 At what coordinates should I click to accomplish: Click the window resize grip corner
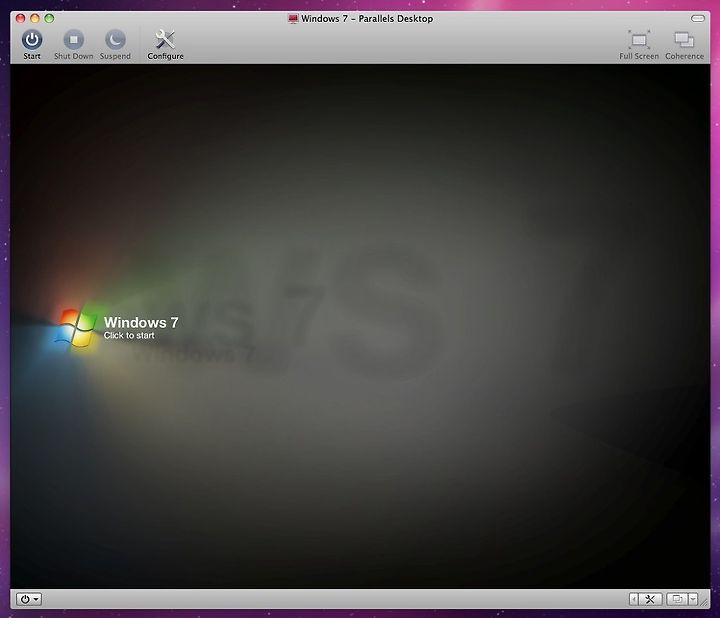click(704, 602)
